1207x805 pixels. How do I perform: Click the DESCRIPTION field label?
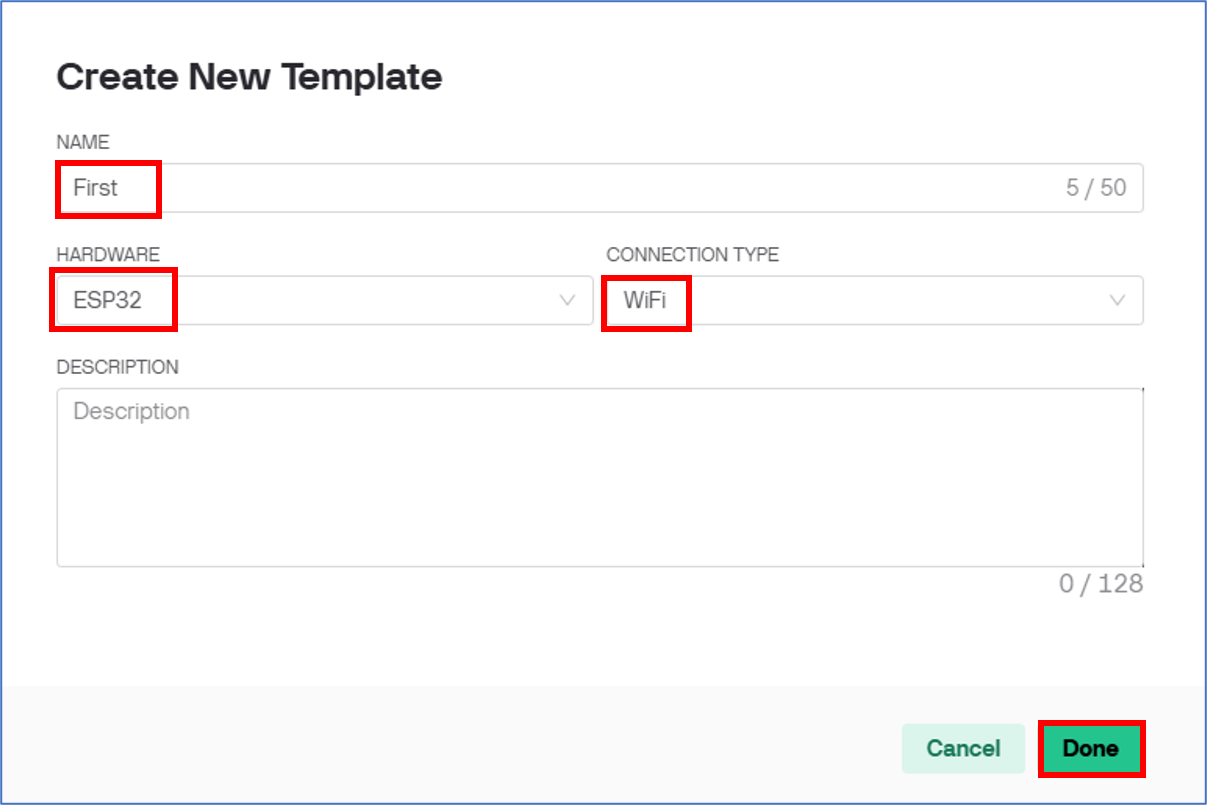118,367
